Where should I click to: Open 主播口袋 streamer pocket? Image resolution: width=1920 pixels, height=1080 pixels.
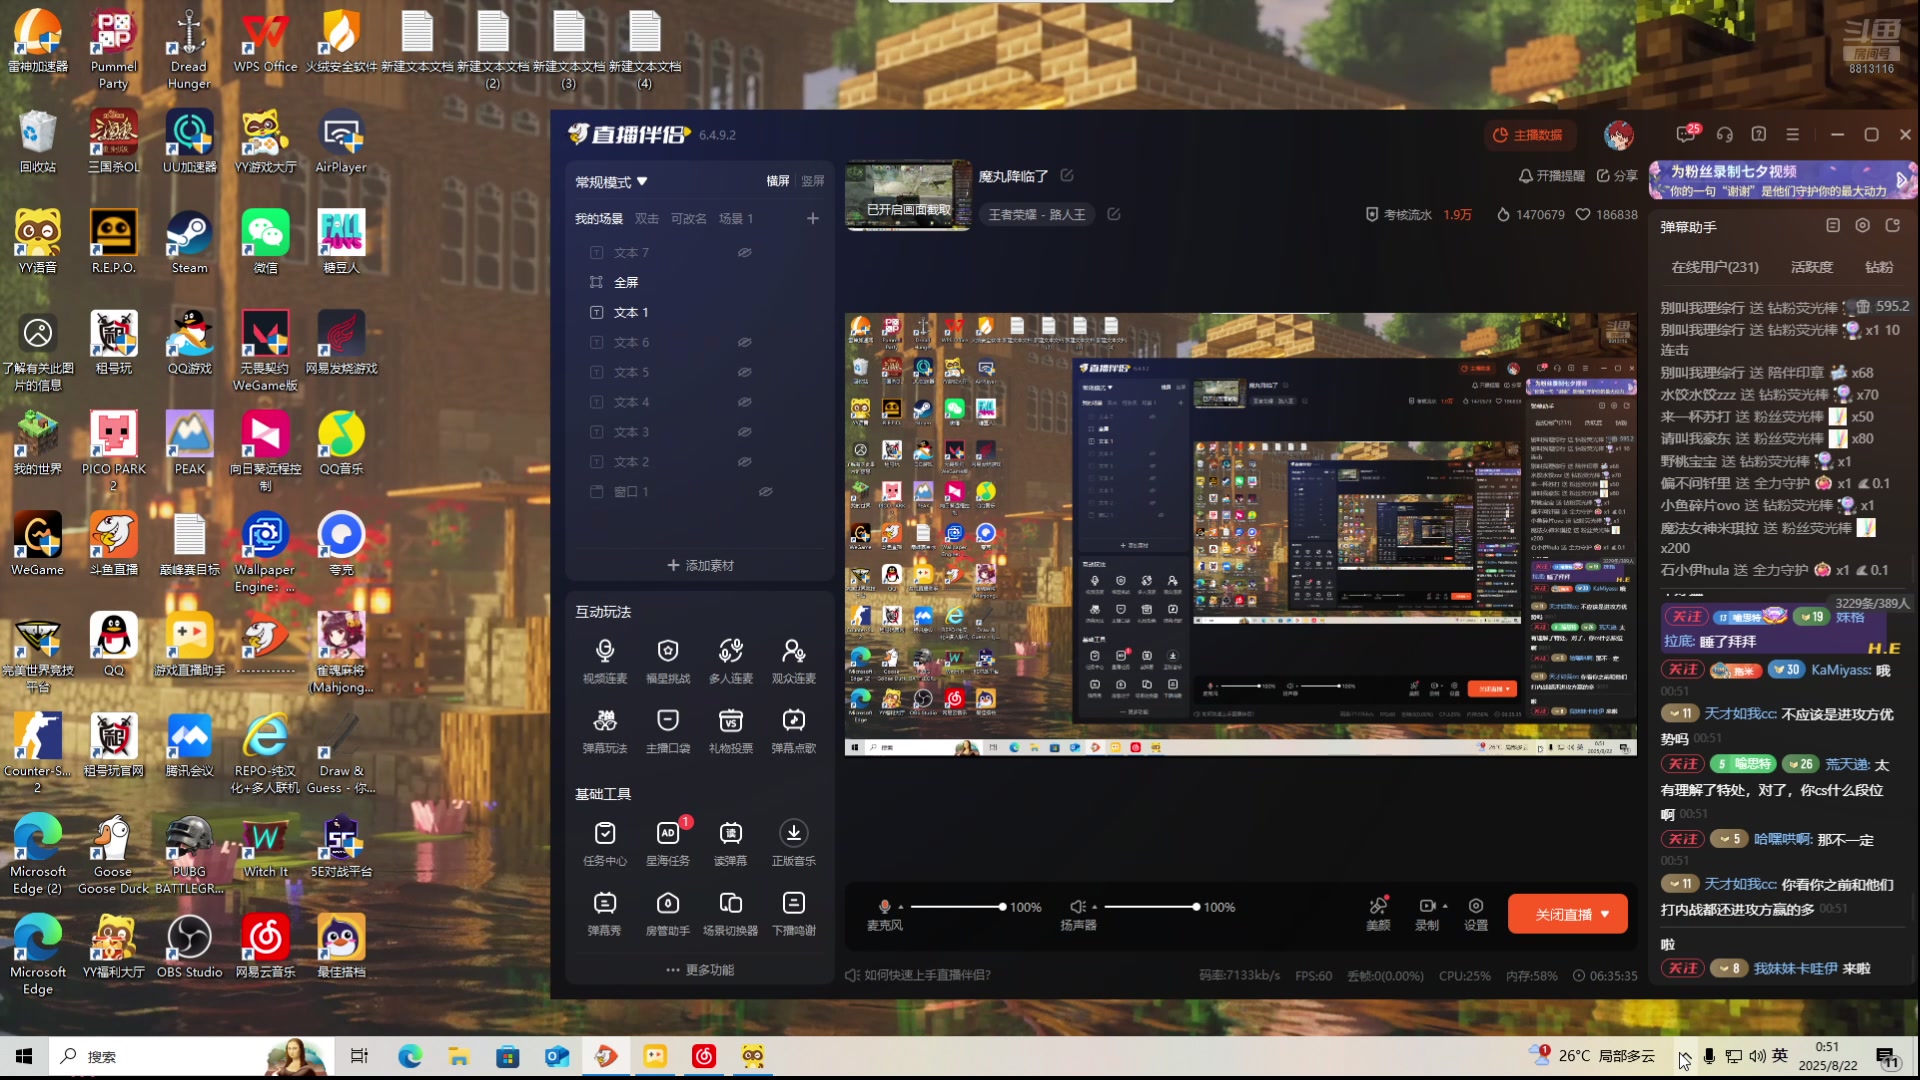[668, 731]
